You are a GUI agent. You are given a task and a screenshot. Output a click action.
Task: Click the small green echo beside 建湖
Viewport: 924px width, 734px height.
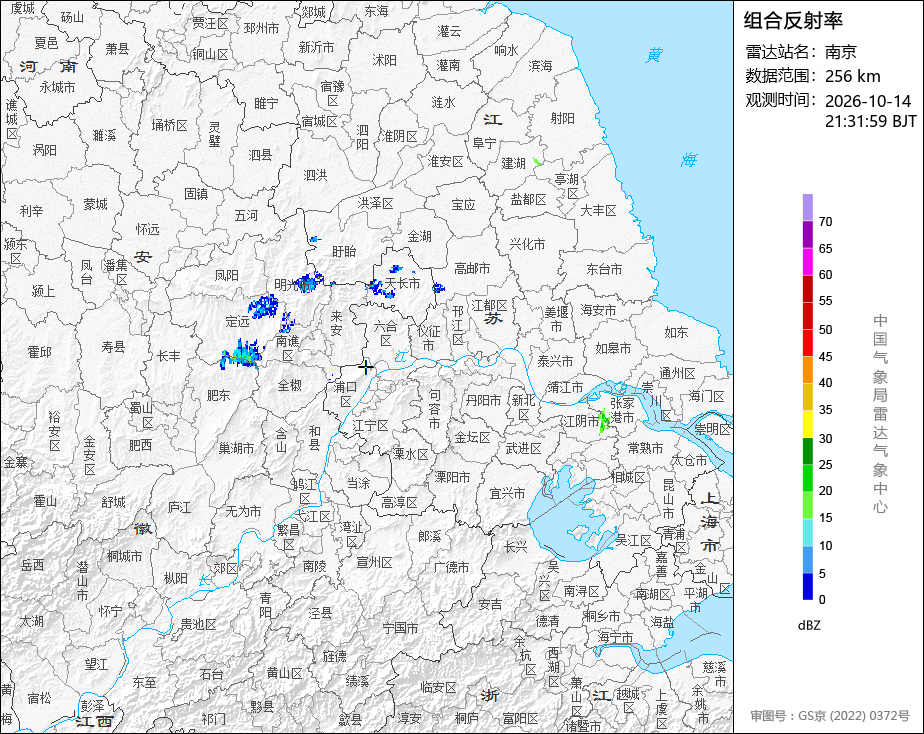point(537,161)
